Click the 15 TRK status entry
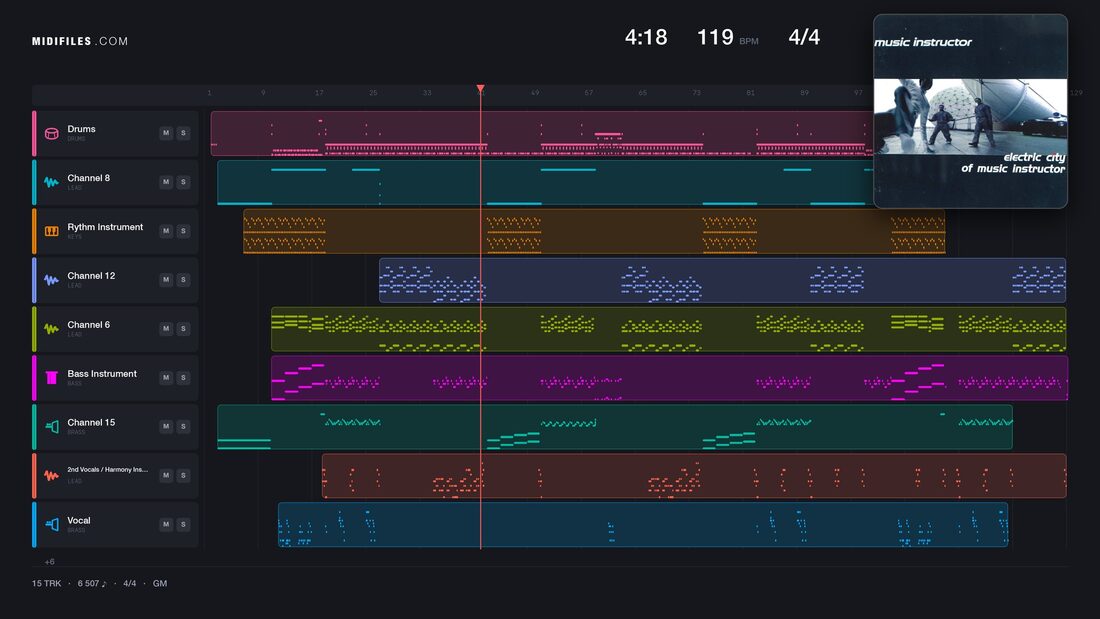Viewport: 1100px width, 619px height. 46,583
